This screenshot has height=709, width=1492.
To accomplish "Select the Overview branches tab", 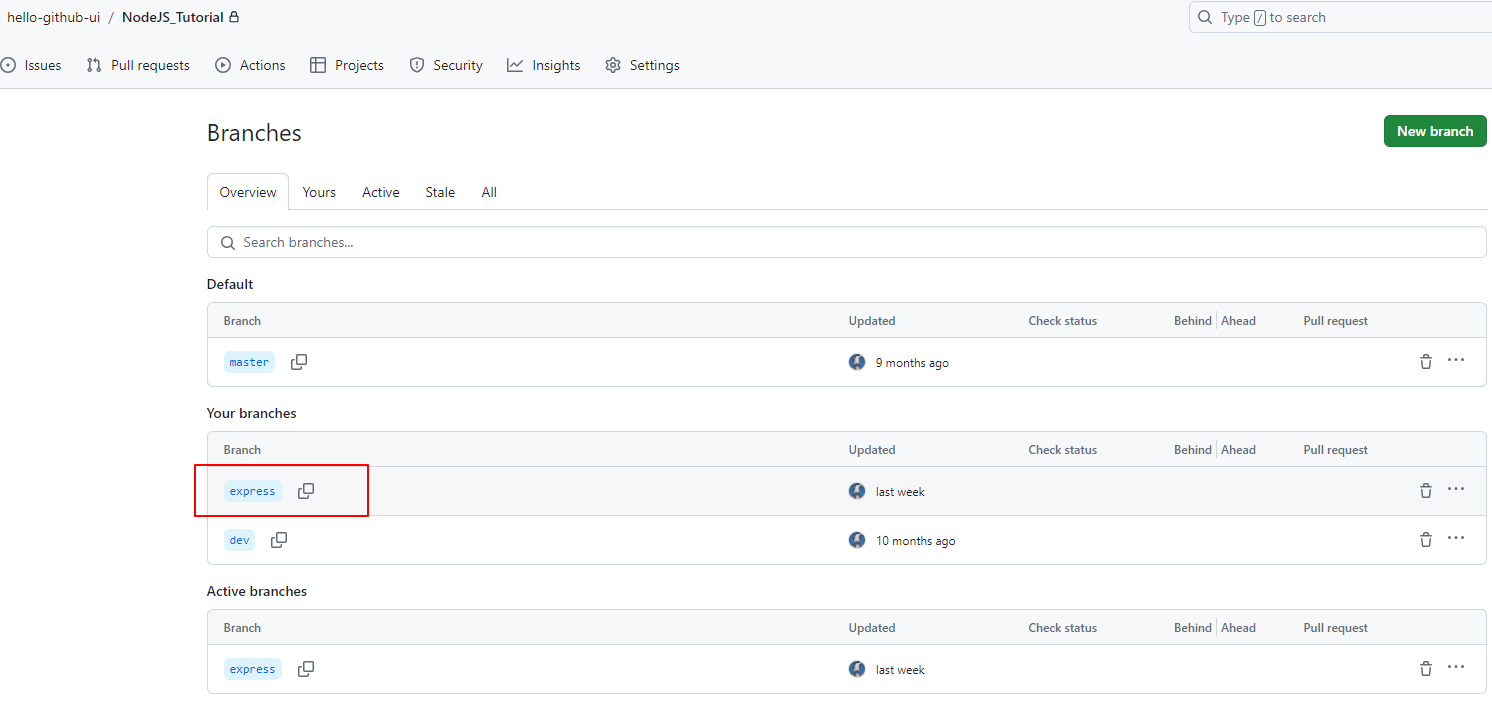I will 248,192.
